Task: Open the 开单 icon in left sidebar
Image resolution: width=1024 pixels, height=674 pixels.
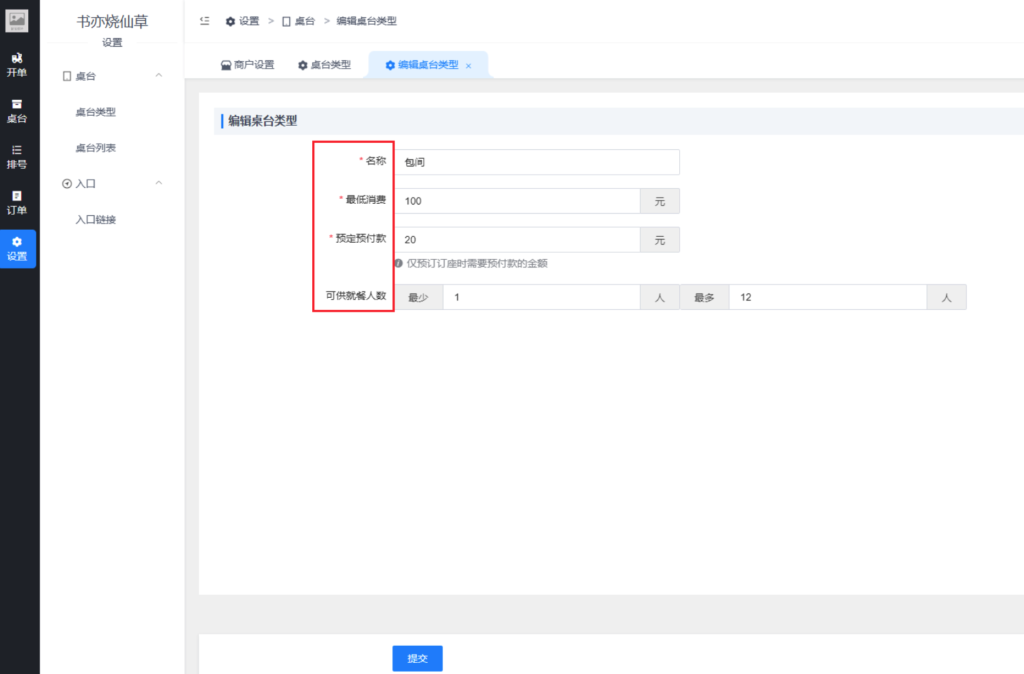Action: [x=17, y=64]
